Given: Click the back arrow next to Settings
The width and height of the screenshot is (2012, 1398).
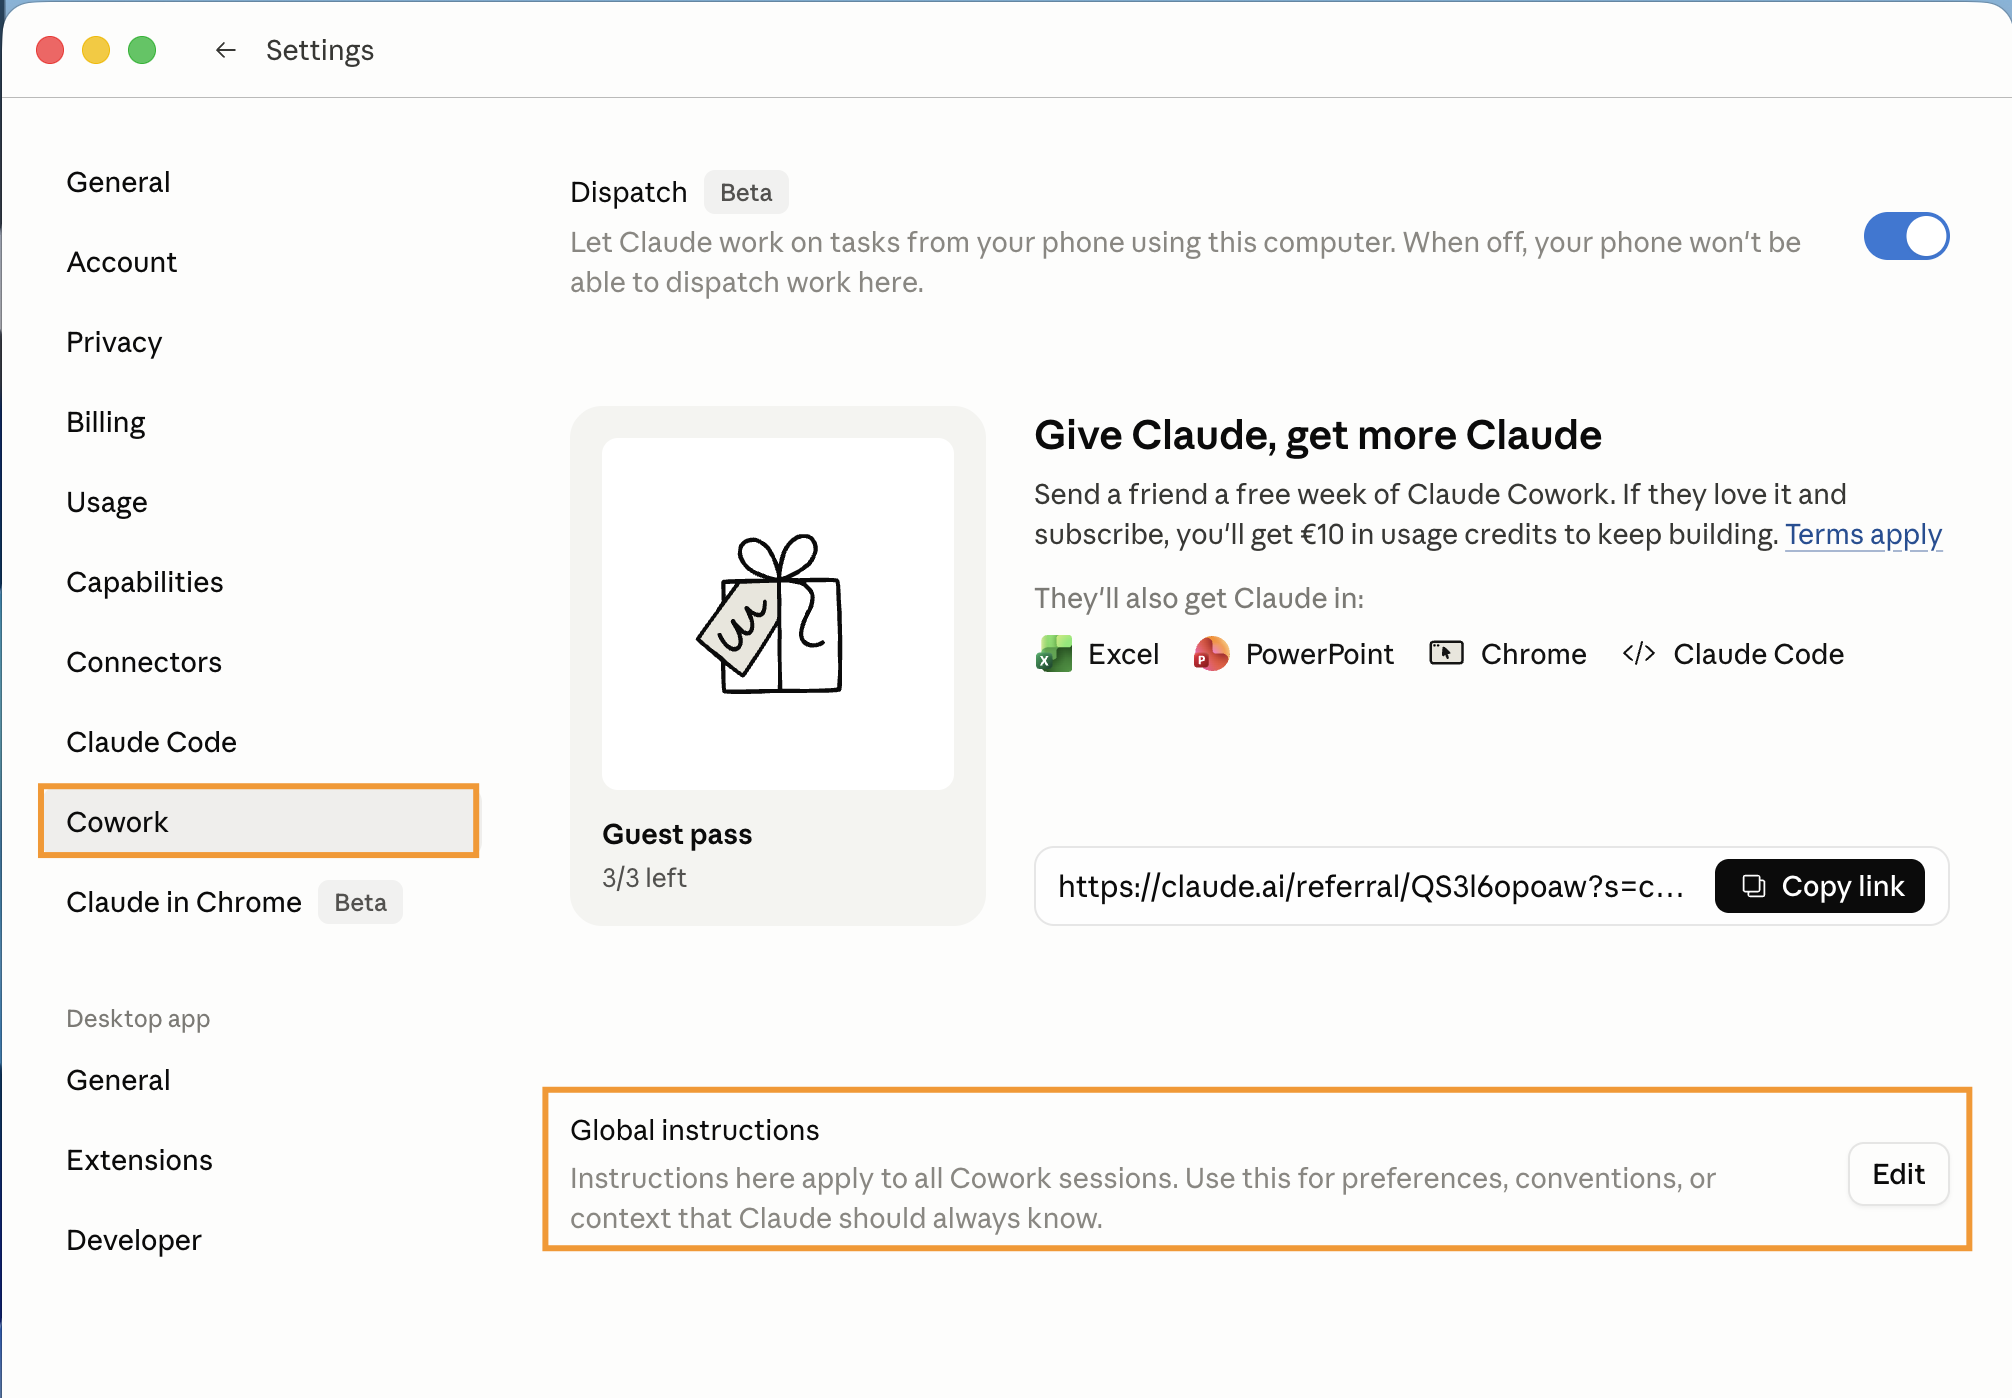Looking at the screenshot, I should click(x=225, y=50).
